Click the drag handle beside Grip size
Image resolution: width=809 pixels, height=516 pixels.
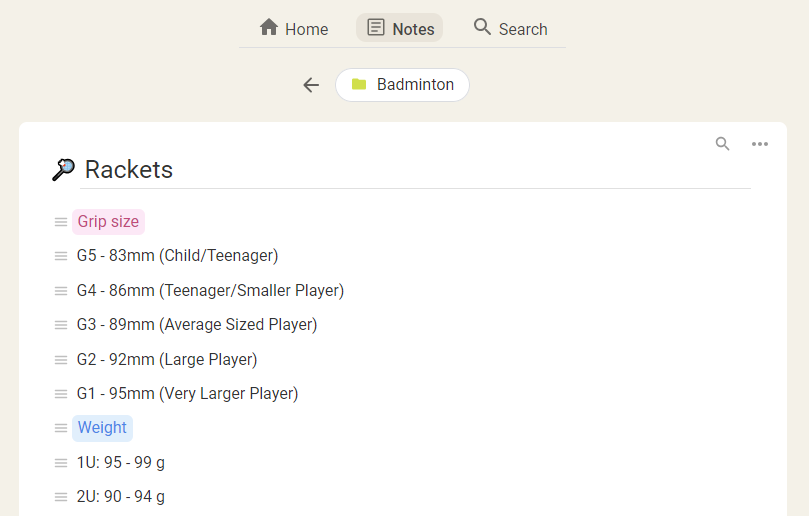pos(61,222)
